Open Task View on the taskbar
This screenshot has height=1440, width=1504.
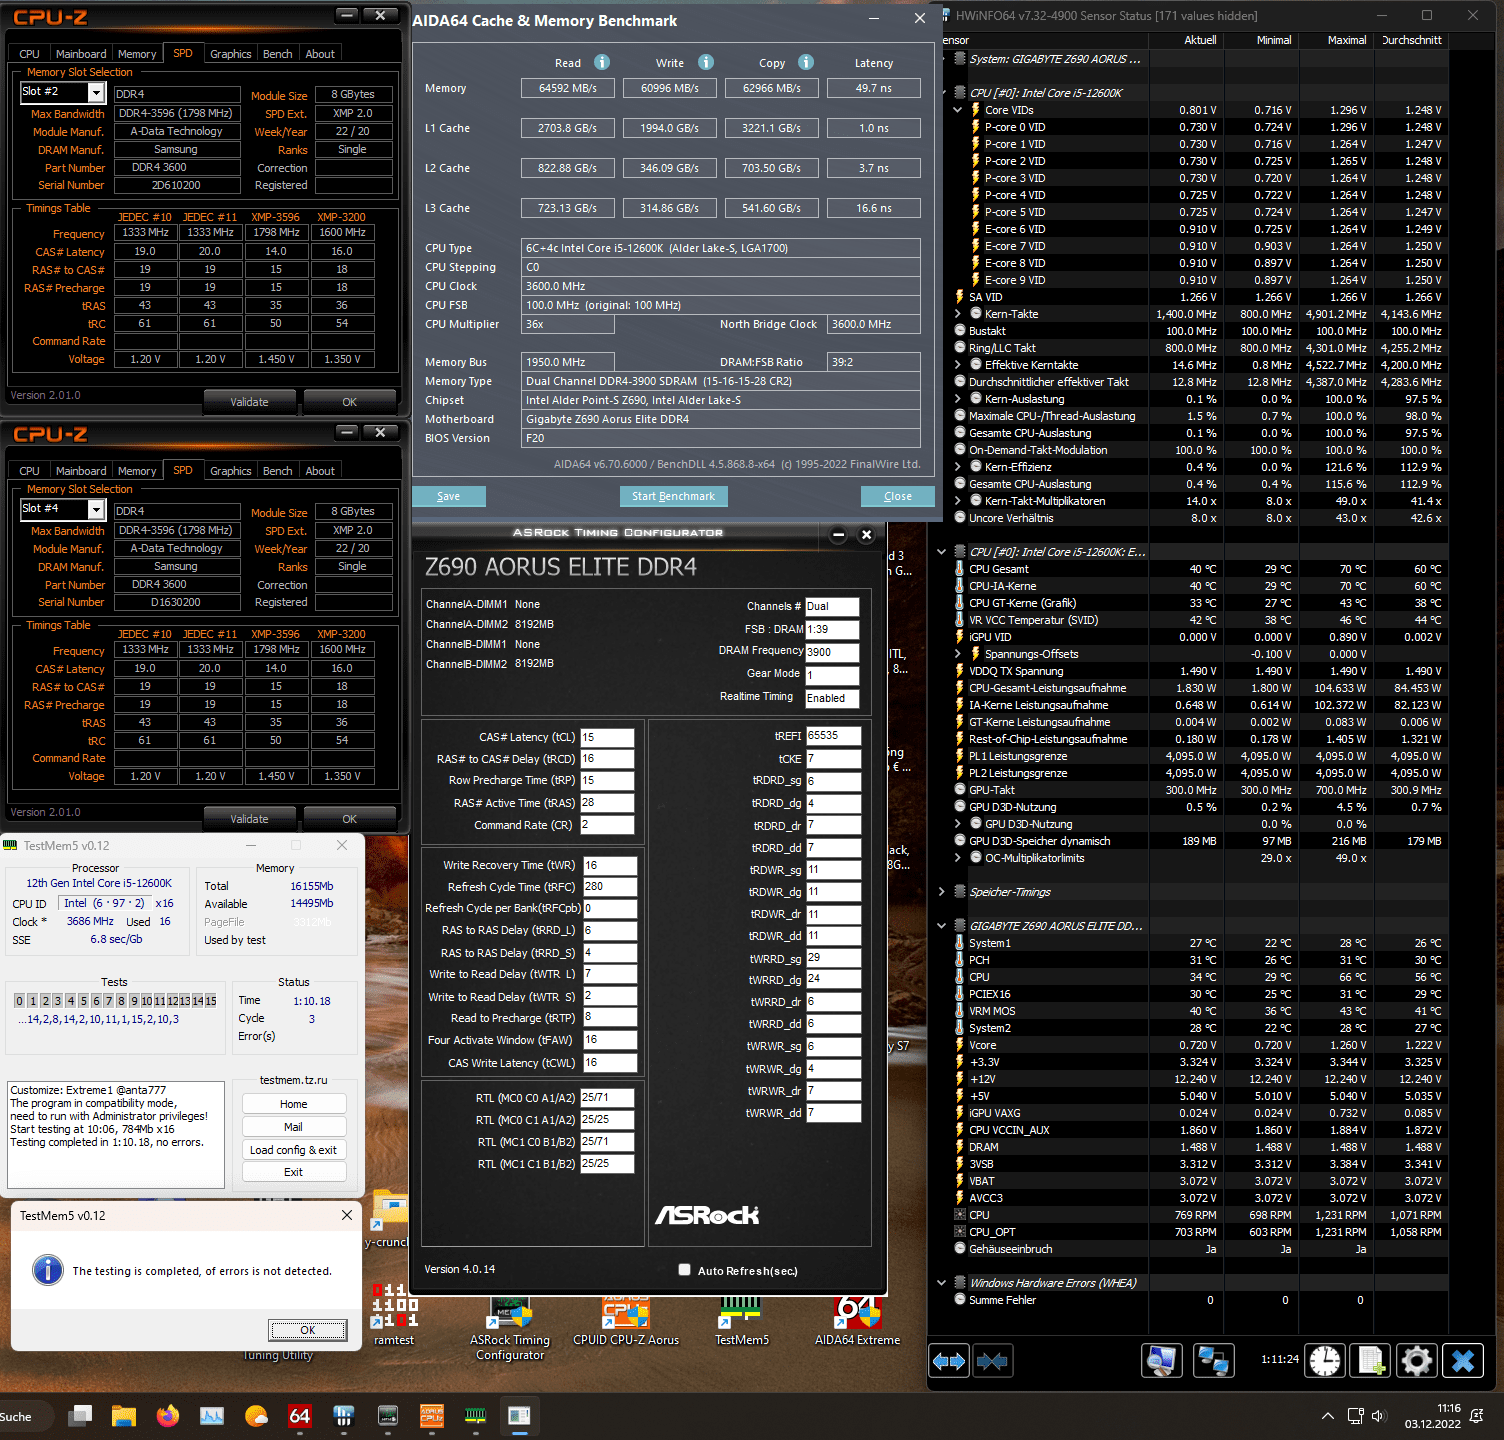80,1416
